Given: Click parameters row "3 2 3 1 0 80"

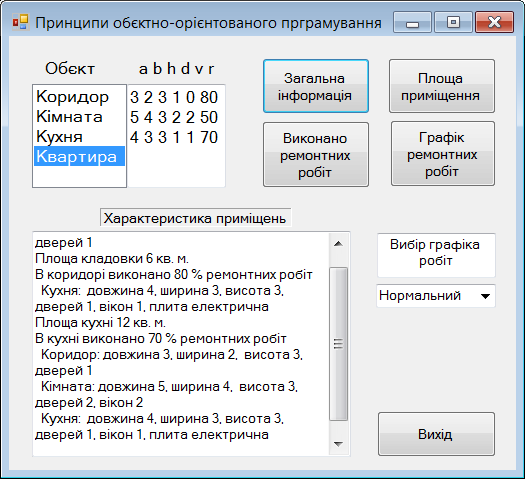Looking at the screenshot, I should [174, 97].
